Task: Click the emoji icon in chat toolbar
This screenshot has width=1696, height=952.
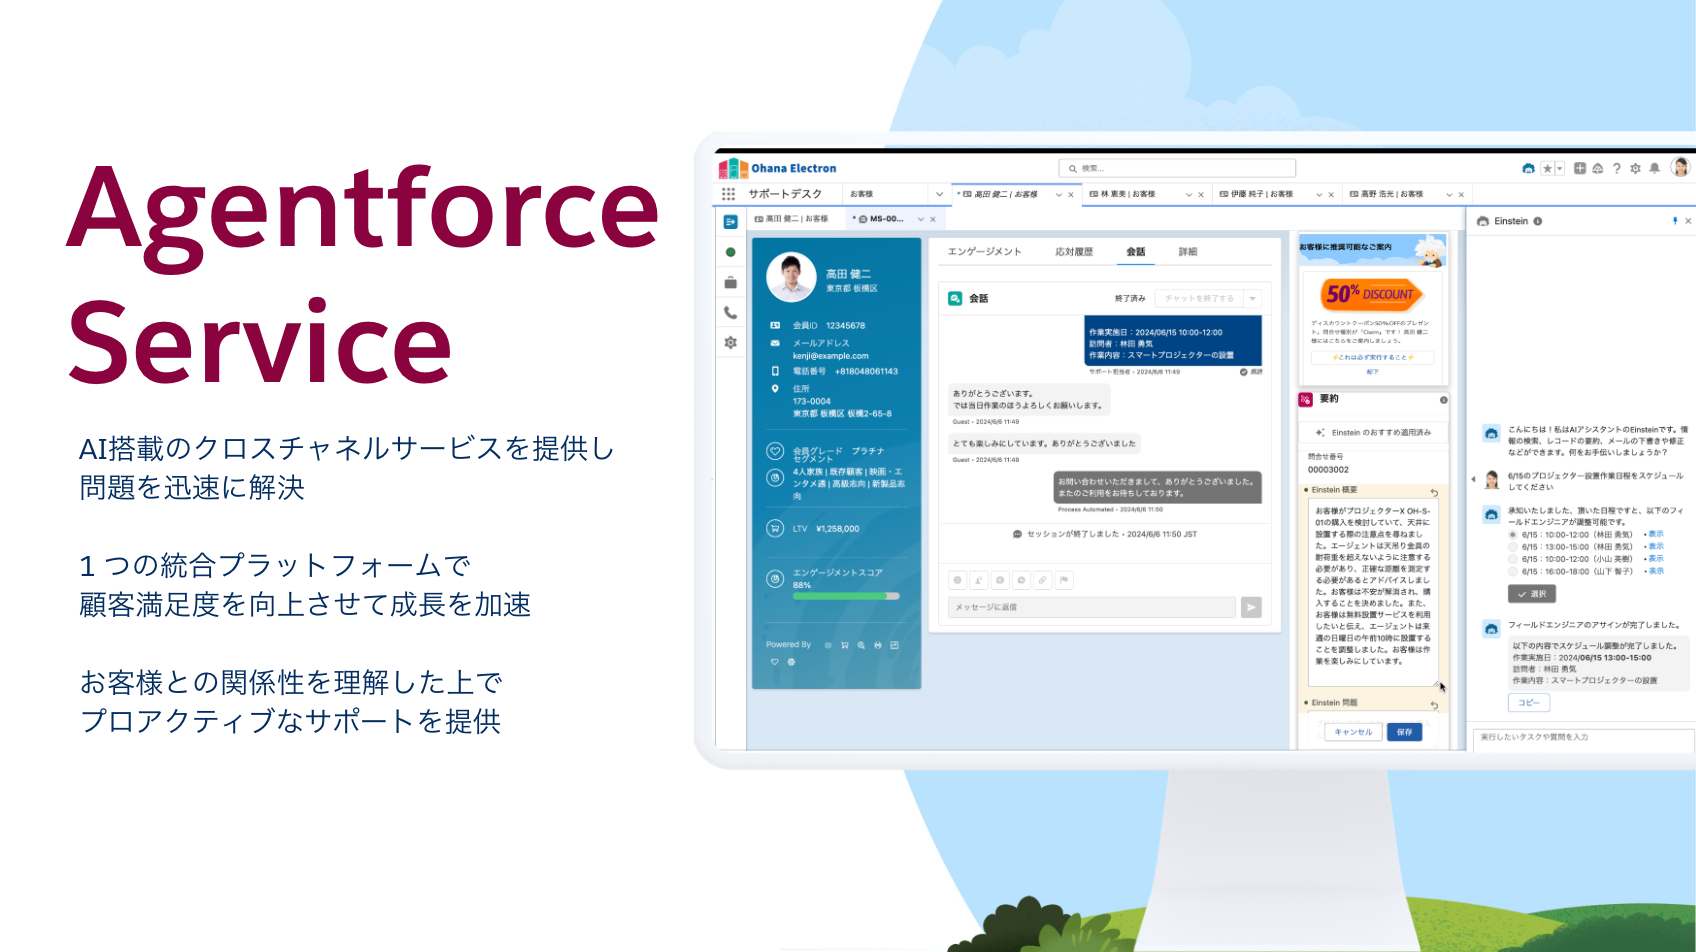Action: (957, 580)
